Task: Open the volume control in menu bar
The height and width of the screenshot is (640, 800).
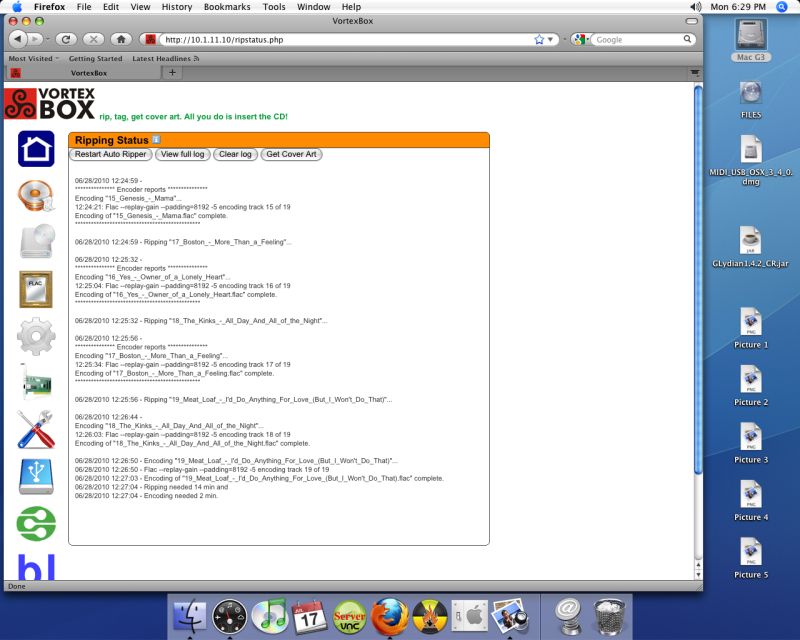Action: [695, 7]
